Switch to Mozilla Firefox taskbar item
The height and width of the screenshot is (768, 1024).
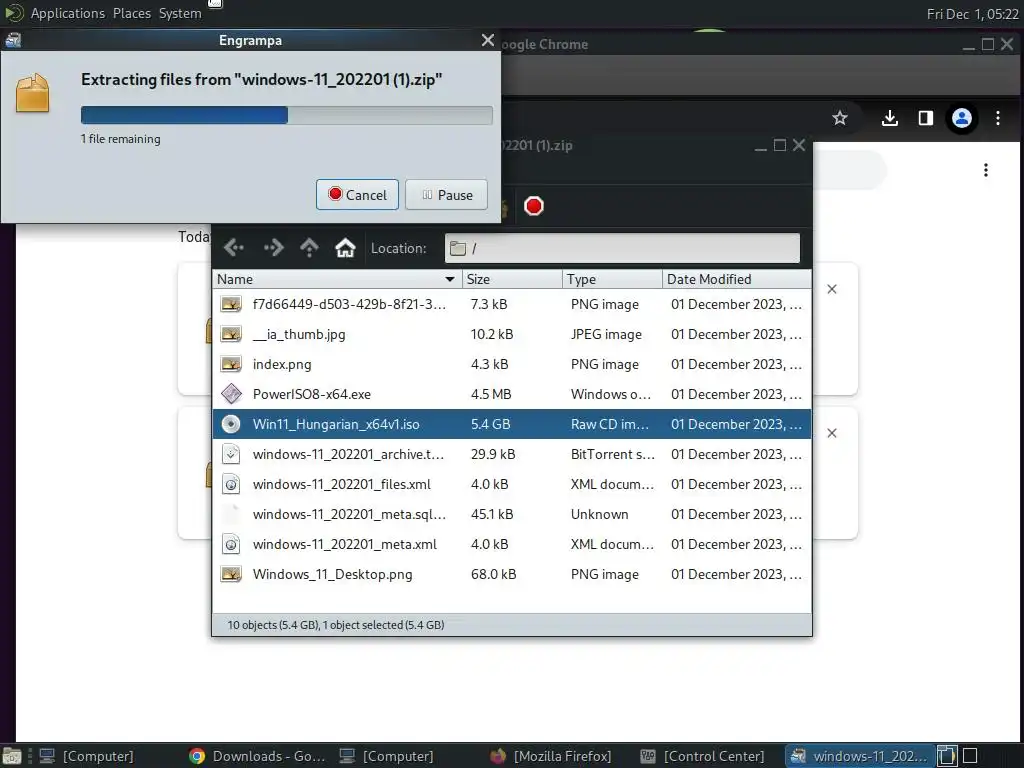[551, 756]
